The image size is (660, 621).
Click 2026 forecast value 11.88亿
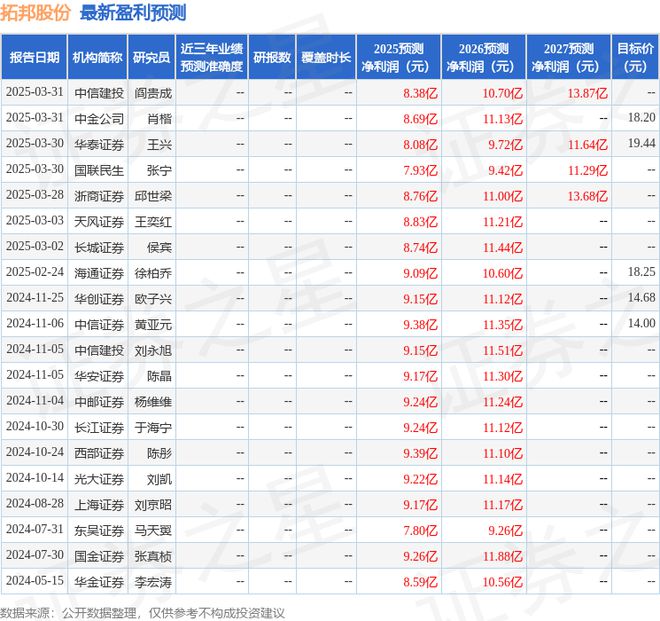(x=503, y=556)
